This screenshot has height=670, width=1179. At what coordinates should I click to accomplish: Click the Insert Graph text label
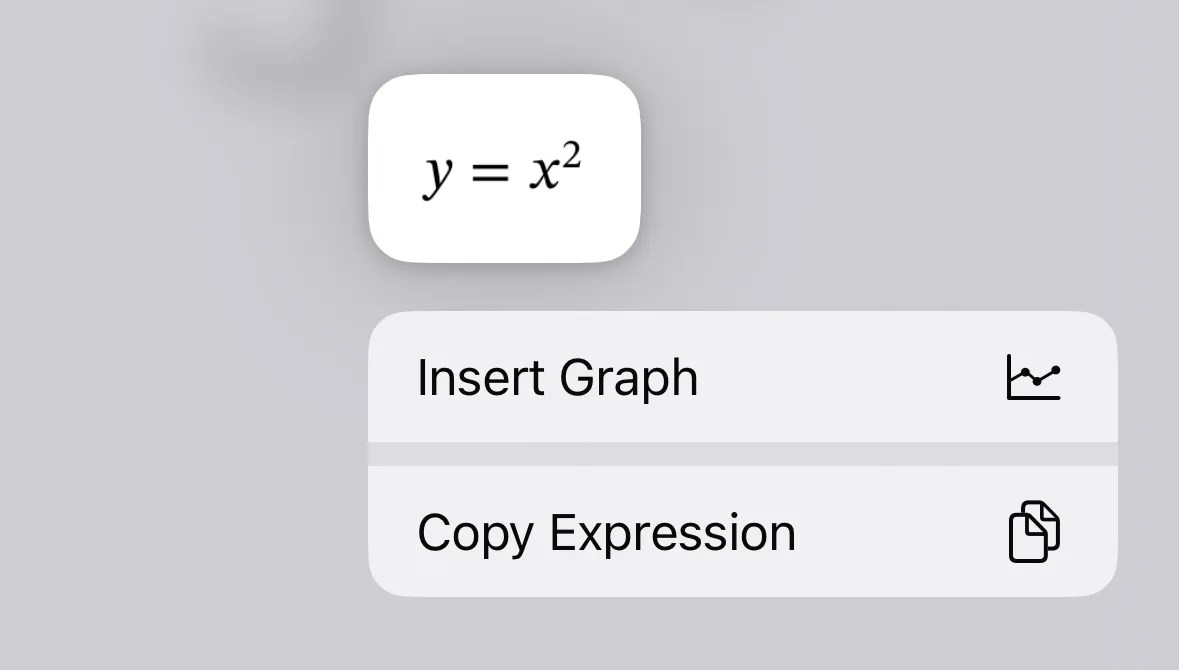point(558,378)
